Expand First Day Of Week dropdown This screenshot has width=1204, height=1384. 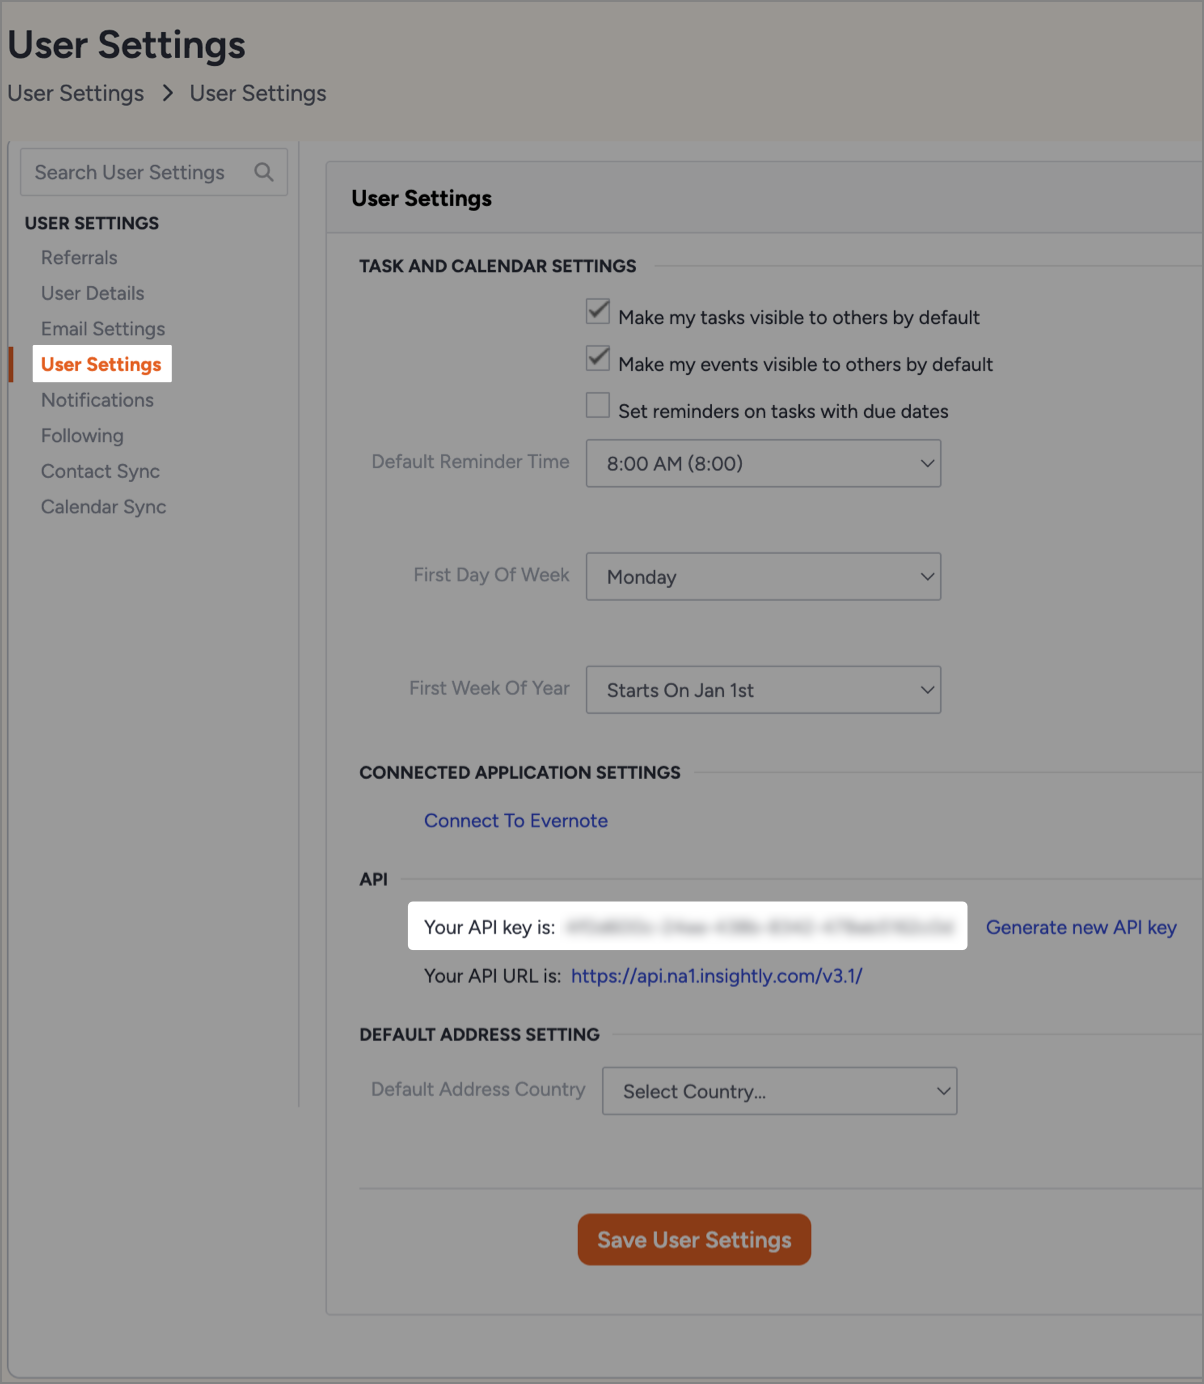763,577
